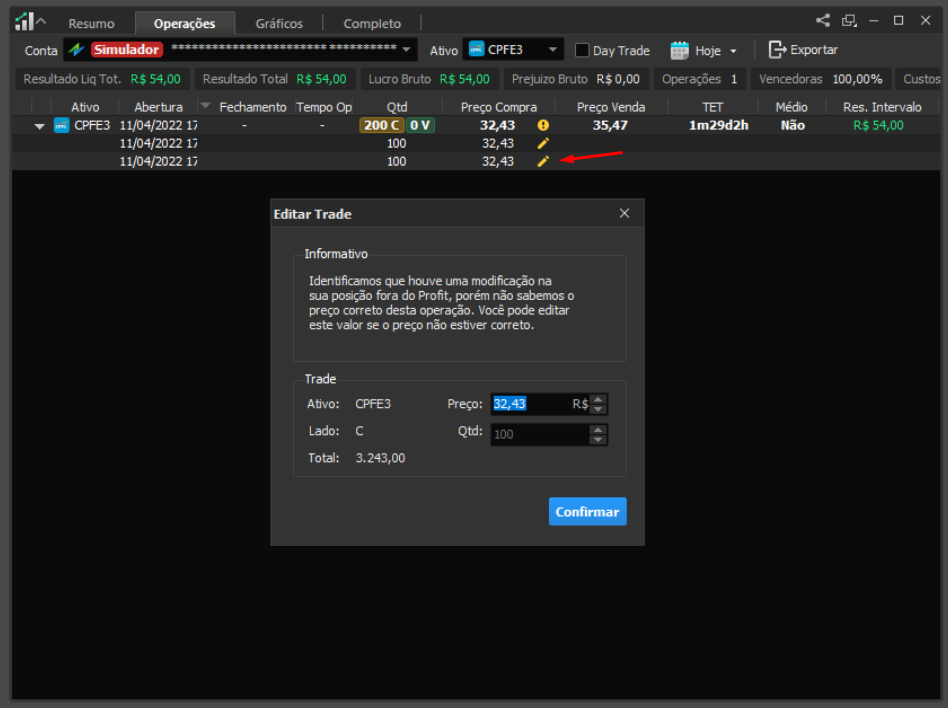Open the Conta account dropdown
This screenshot has width=948, height=708.
[x=406, y=49]
